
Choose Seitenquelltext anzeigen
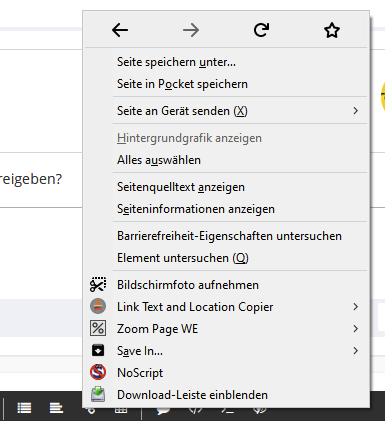226,187
